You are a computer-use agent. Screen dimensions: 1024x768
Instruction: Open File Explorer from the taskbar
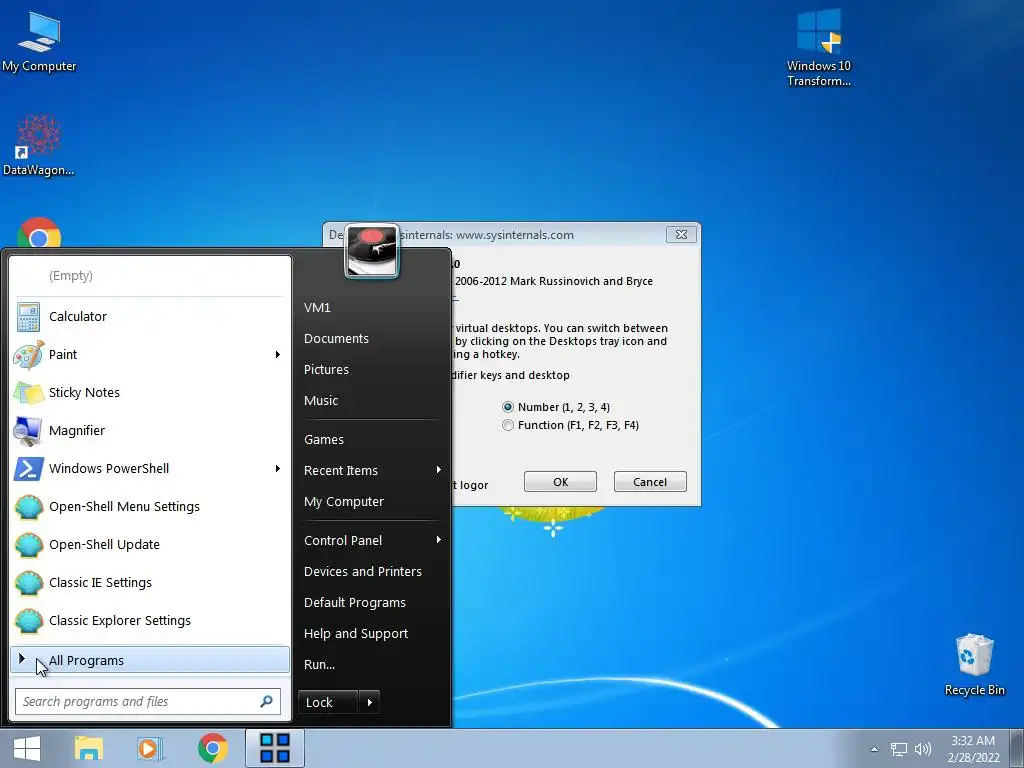tap(88, 748)
